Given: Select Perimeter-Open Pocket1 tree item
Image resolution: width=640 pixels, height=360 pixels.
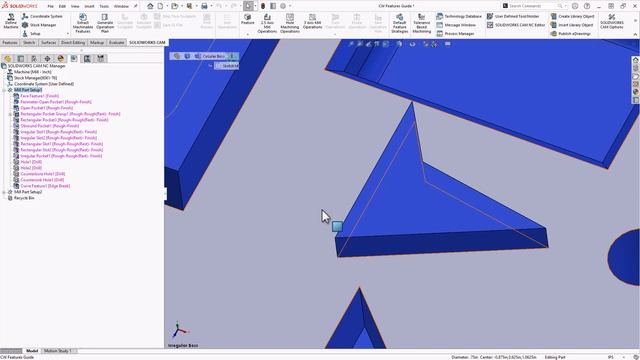Looking at the screenshot, I should (x=56, y=102).
